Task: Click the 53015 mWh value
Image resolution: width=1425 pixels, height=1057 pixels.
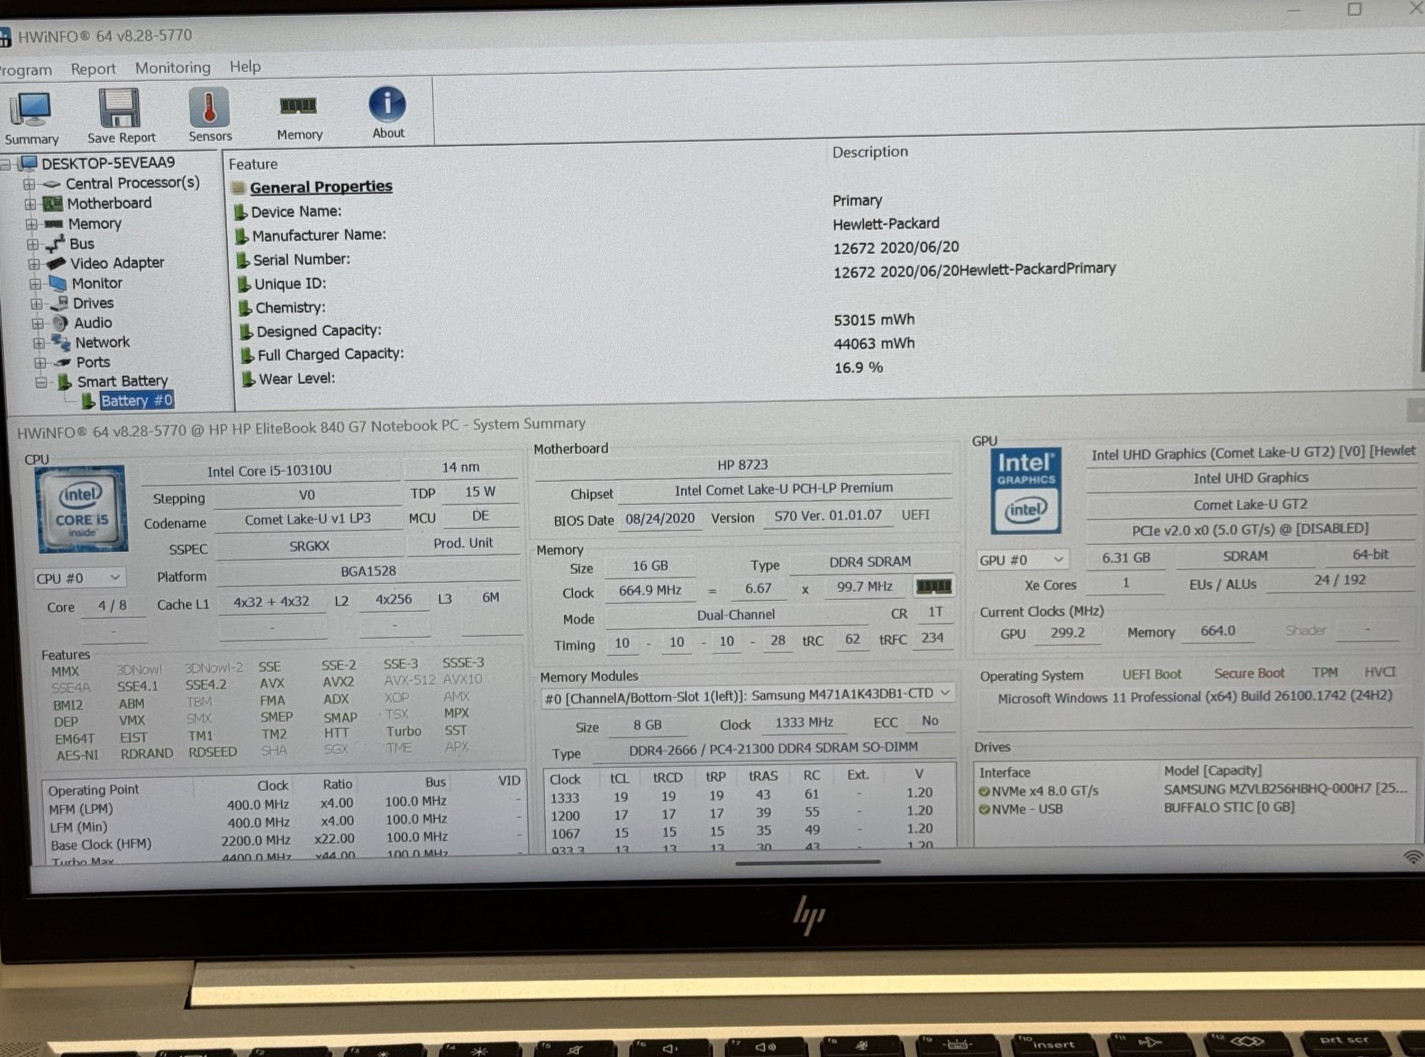Action: coord(874,320)
